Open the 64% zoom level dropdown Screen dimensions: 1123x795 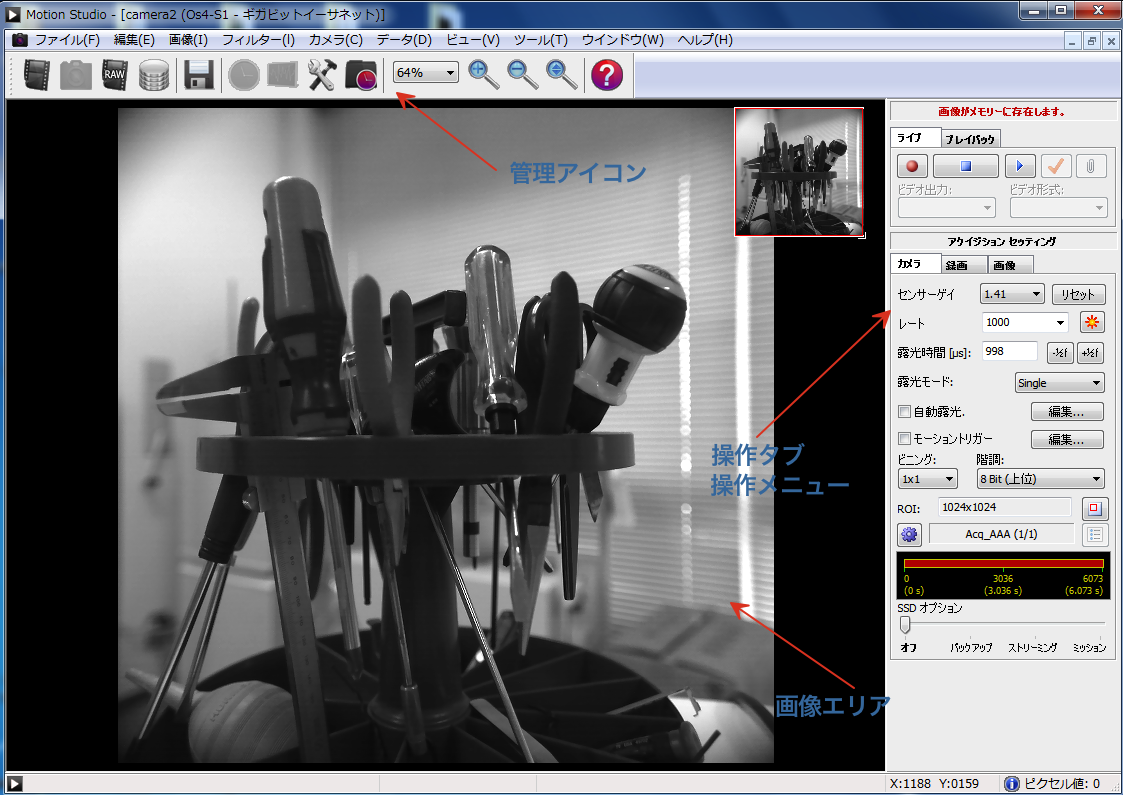(x=425, y=72)
